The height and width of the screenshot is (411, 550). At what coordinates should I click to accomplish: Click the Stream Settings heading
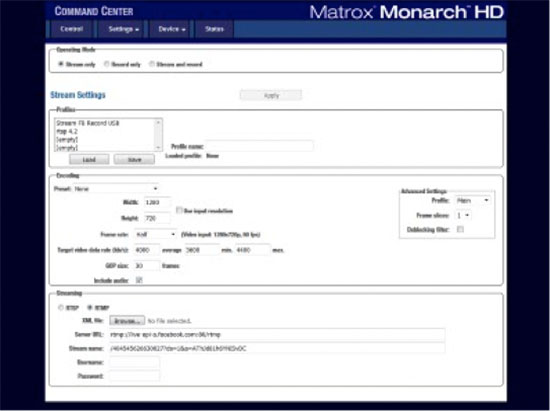tap(78, 95)
